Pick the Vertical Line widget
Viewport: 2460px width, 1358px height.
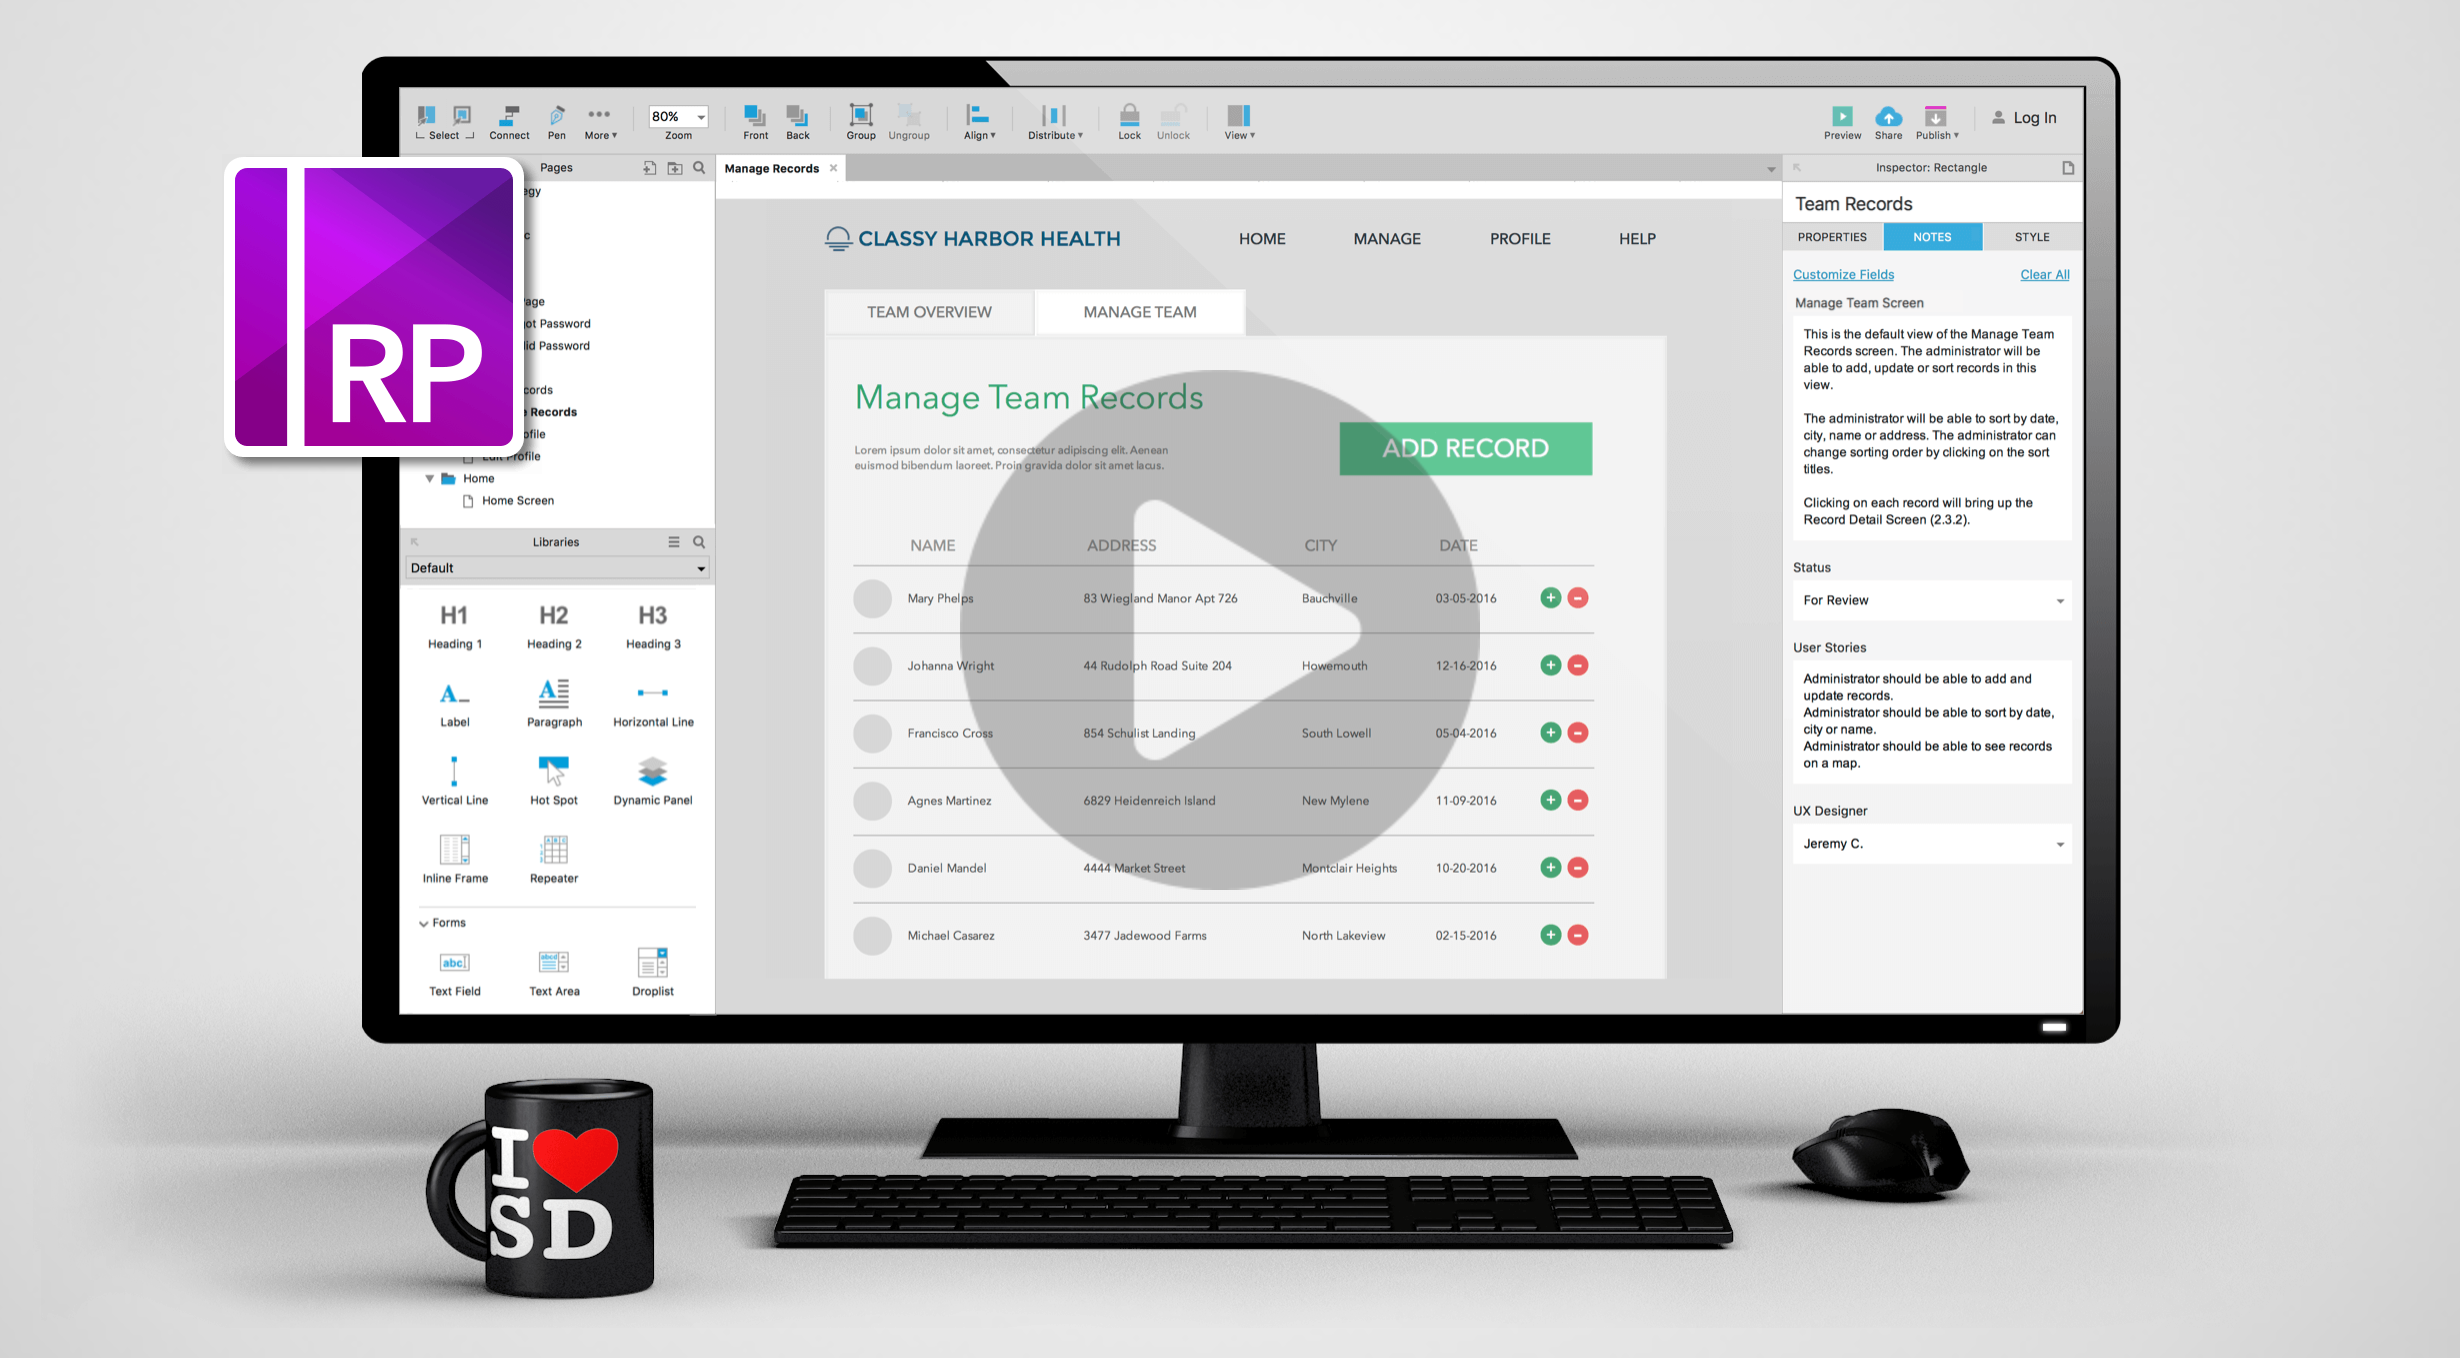(454, 781)
